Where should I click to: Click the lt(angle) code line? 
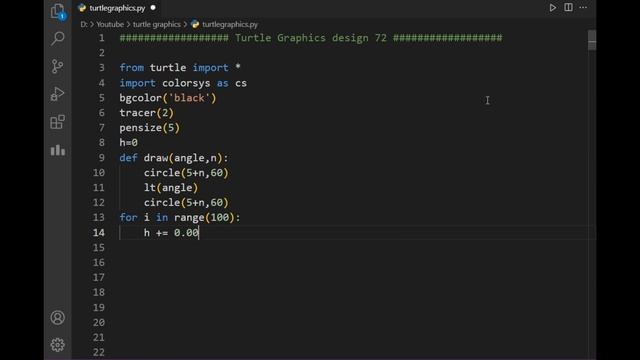[171, 188]
